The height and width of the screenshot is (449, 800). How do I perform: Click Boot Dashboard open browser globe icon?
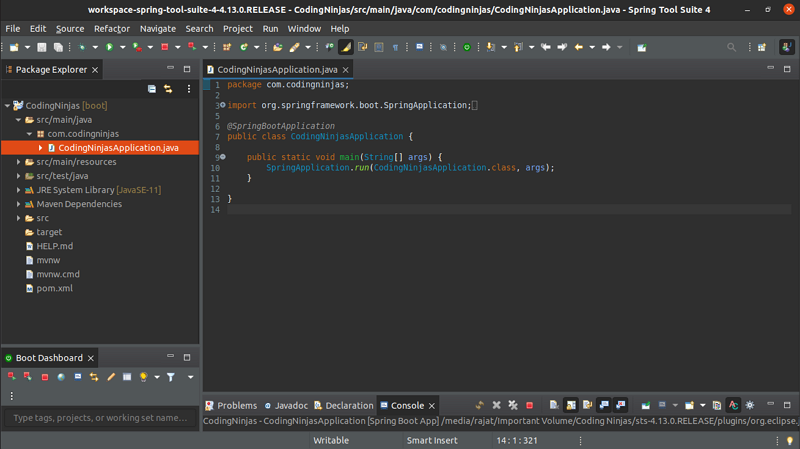(61, 377)
